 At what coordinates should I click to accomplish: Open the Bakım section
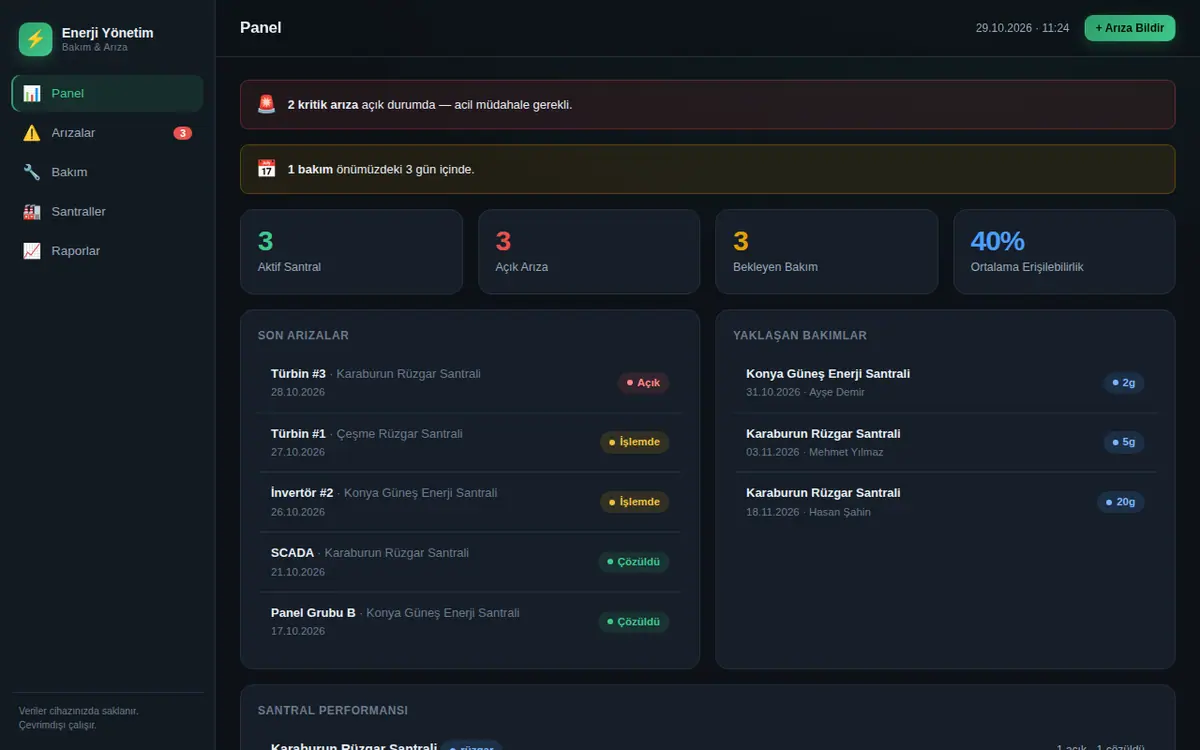107,172
